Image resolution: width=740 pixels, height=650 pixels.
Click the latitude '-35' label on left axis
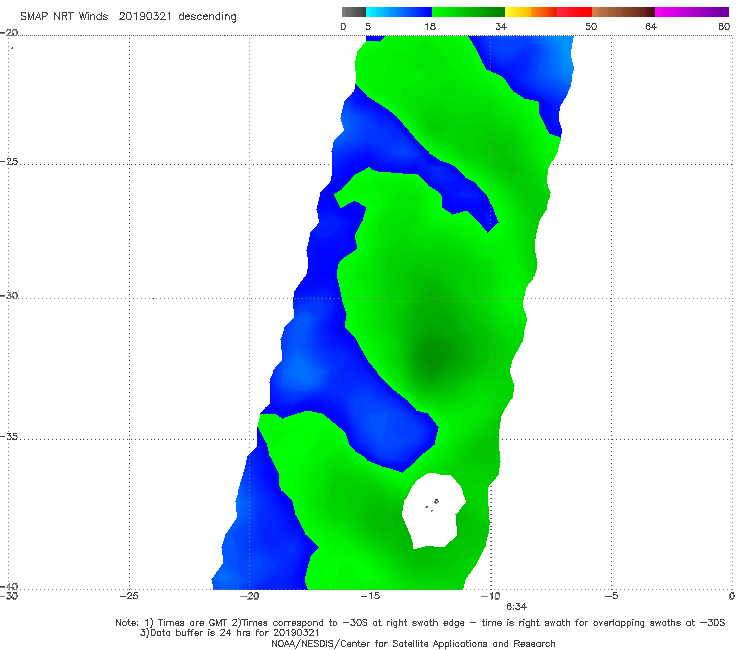tap(9, 437)
